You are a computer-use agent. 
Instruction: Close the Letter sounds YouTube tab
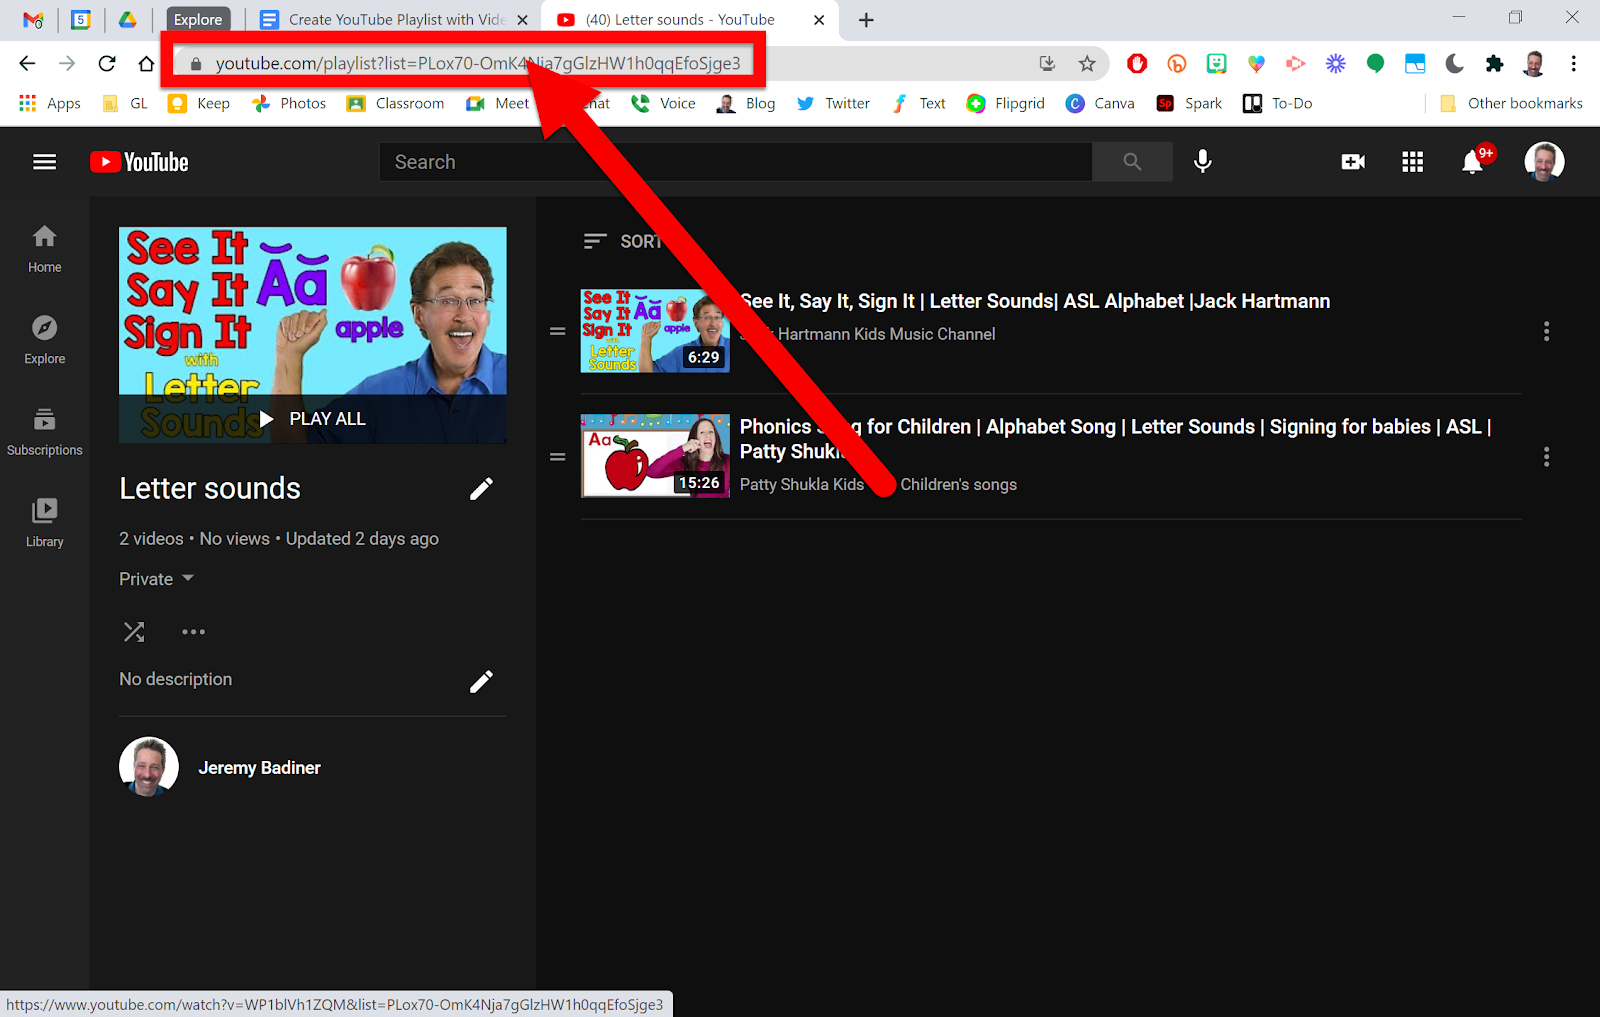(x=819, y=20)
